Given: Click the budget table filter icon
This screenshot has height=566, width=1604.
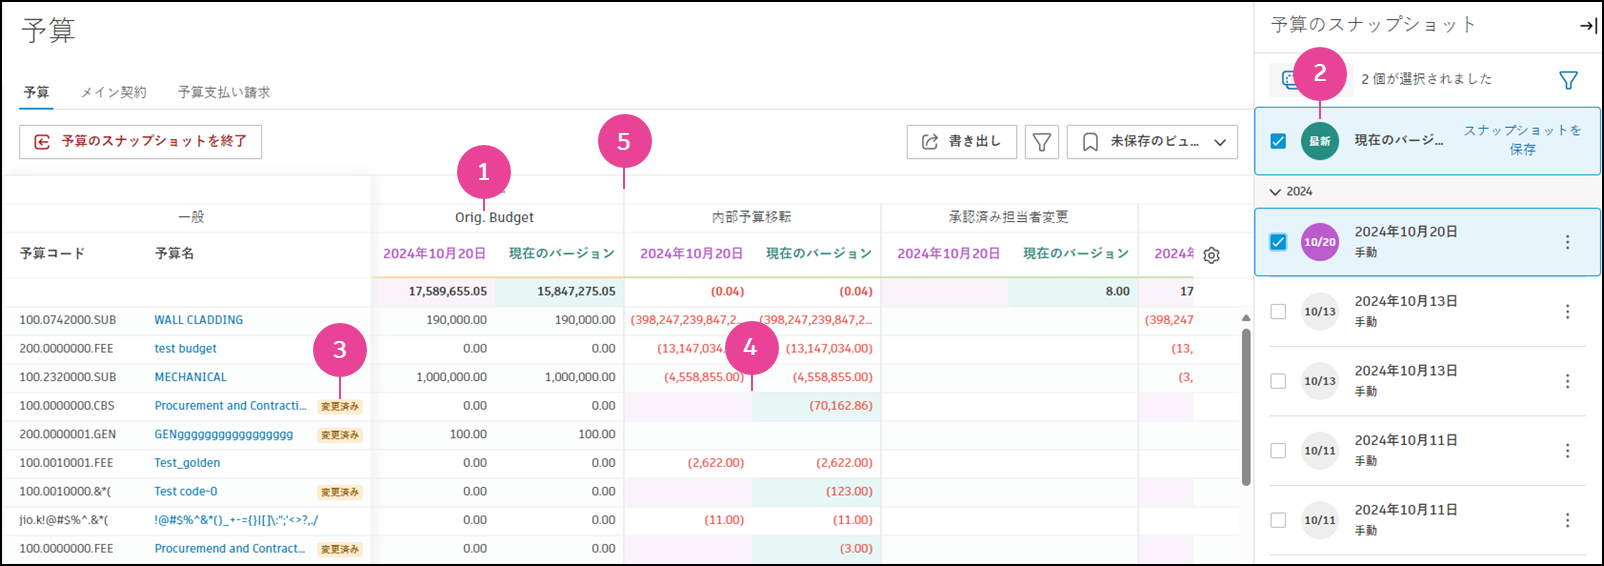Looking at the screenshot, I should point(1041,142).
